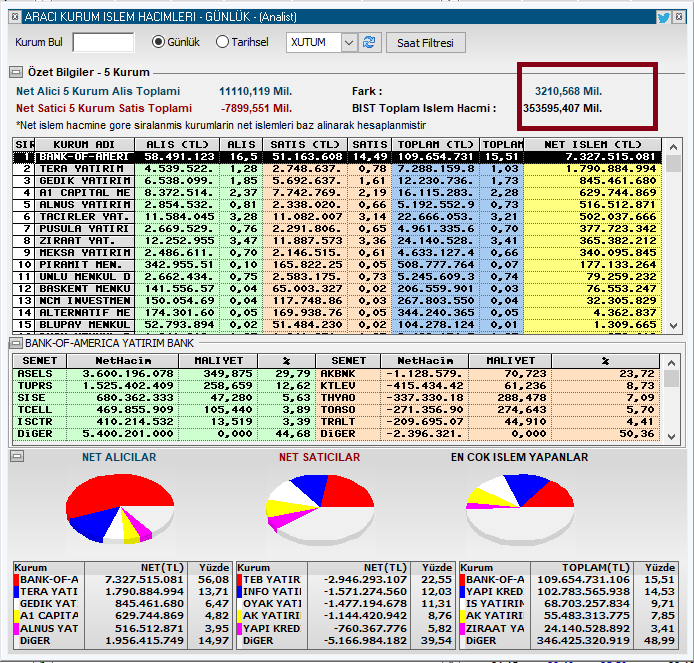Collapse the BANK-OF-AMERICA YATIRIM BANK section
This screenshot has width=694, height=663.
click(x=16, y=343)
